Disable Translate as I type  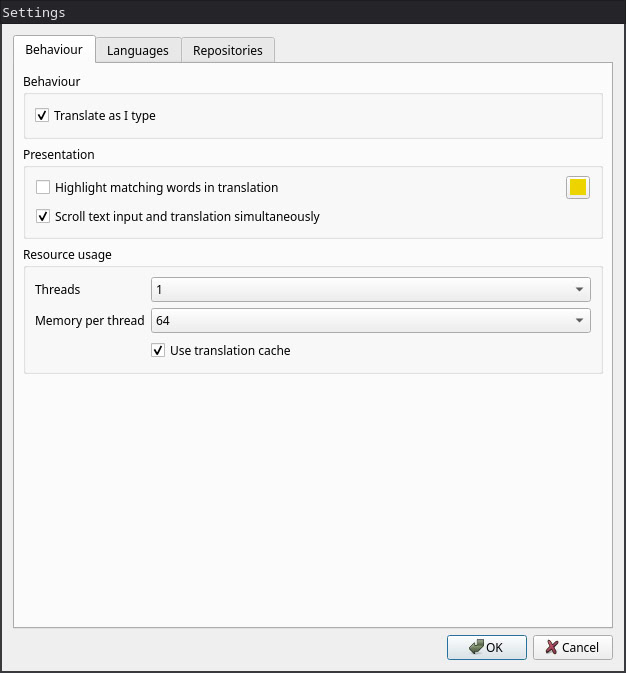(x=42, y=115)
